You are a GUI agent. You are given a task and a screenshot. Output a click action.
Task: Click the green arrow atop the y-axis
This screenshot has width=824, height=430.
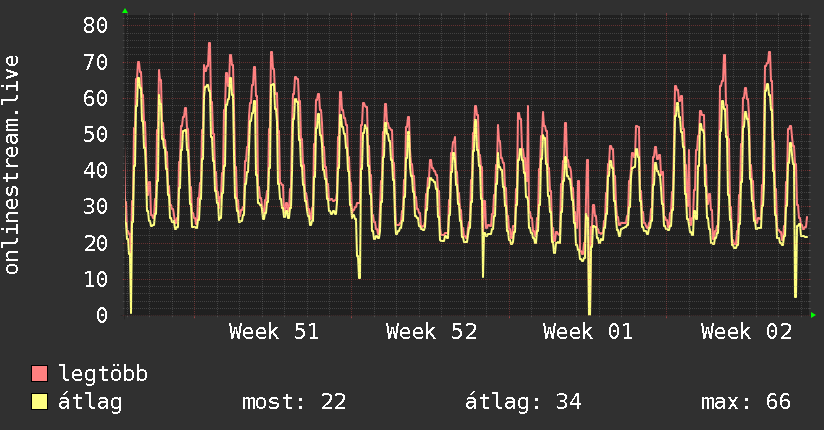pyautogui.click(x=125, y=11)
